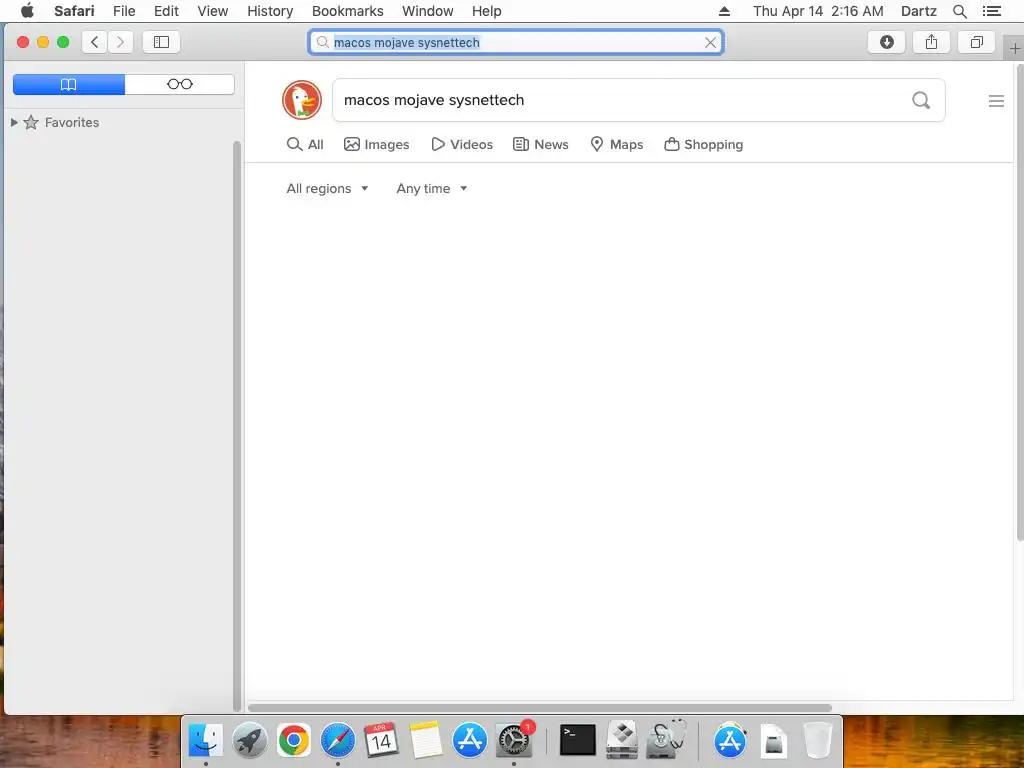Screen dimensions: 1024x768
Task: Open the Dartz user menu
Action: point(919,11)
